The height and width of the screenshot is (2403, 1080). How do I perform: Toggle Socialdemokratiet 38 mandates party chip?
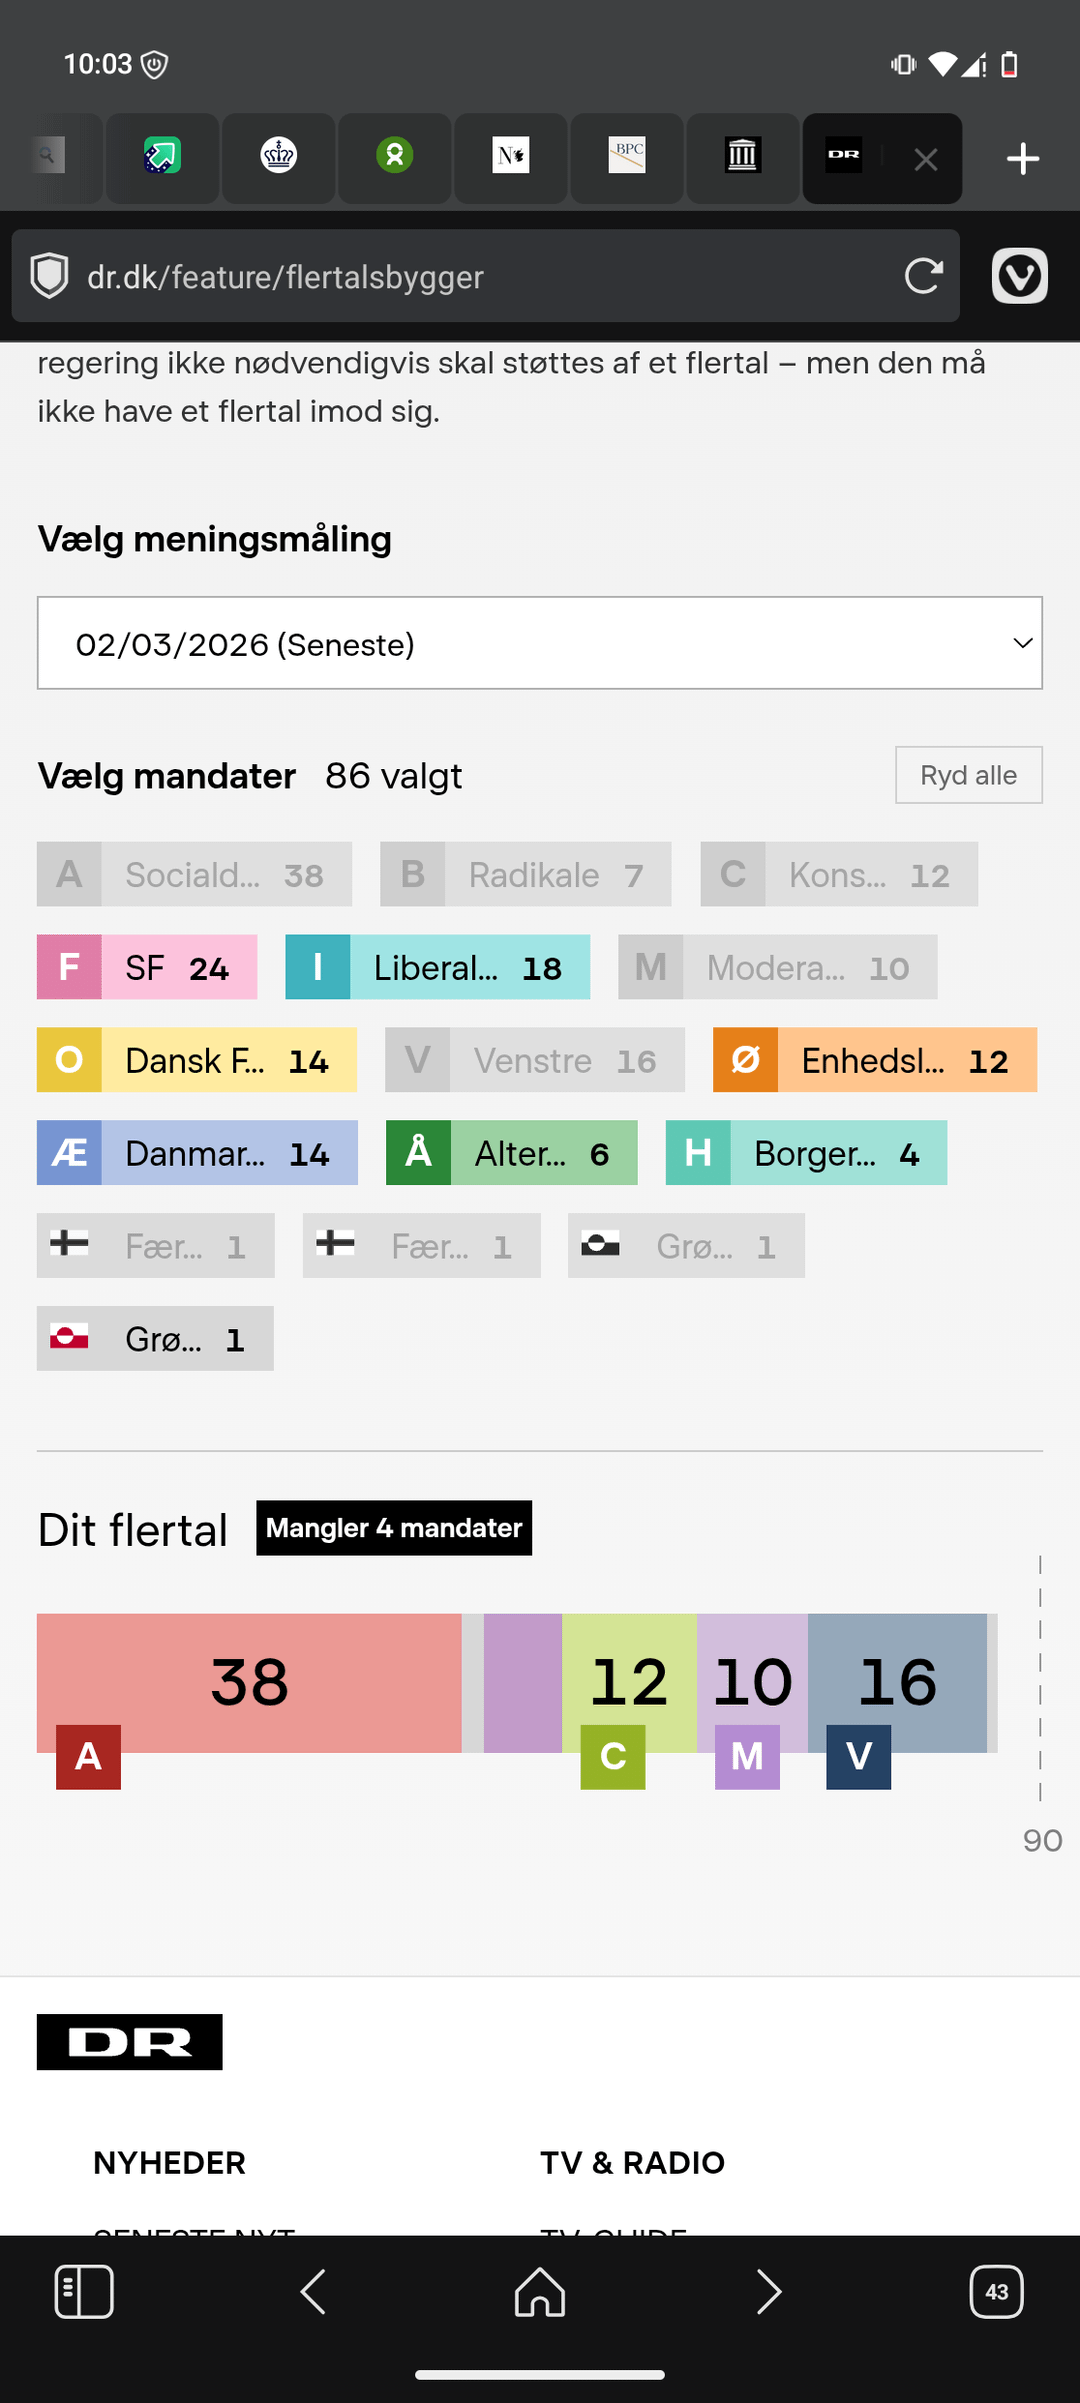[x=194, y=875]
